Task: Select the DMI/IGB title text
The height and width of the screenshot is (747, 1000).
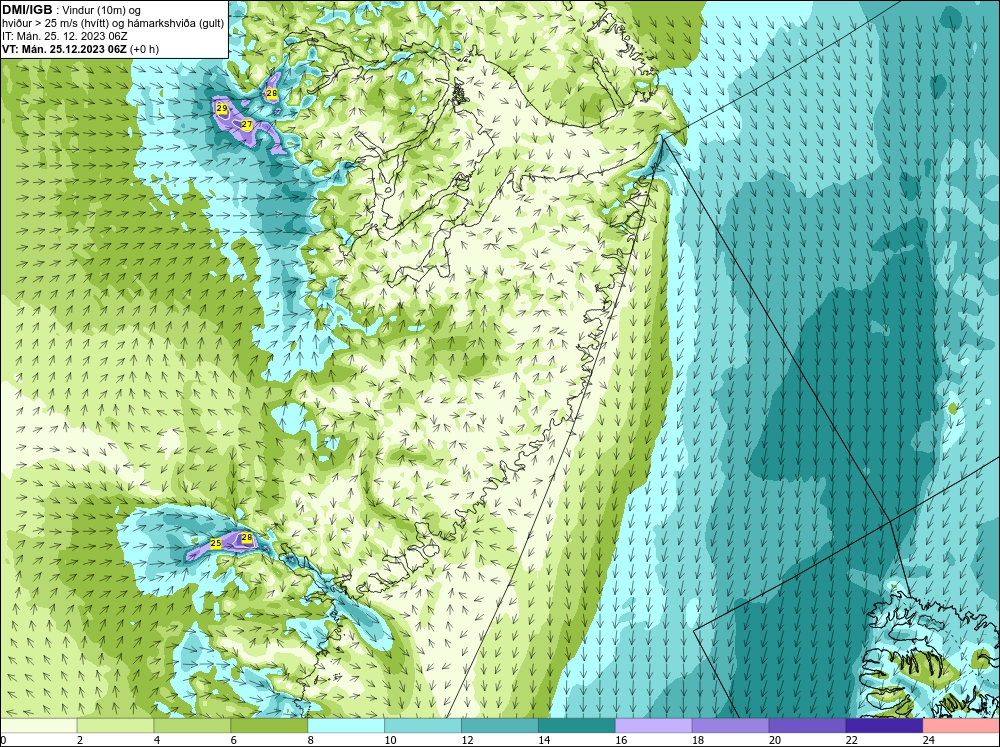Action: (27, 10)
